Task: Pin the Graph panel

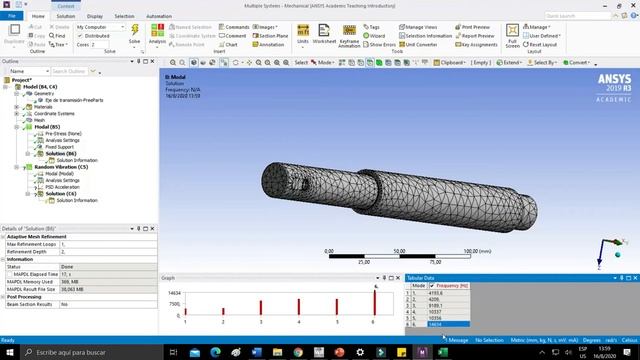Action: point(384,278)
